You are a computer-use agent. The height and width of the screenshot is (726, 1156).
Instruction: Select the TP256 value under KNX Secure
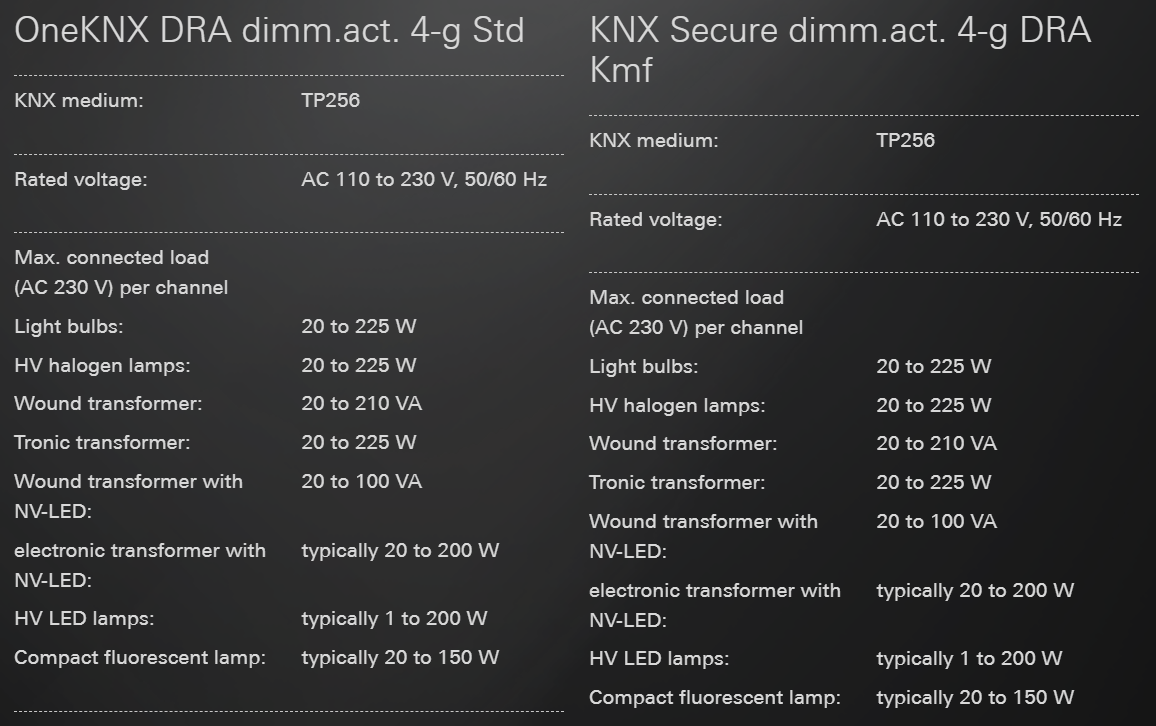[x=905, y=140]
